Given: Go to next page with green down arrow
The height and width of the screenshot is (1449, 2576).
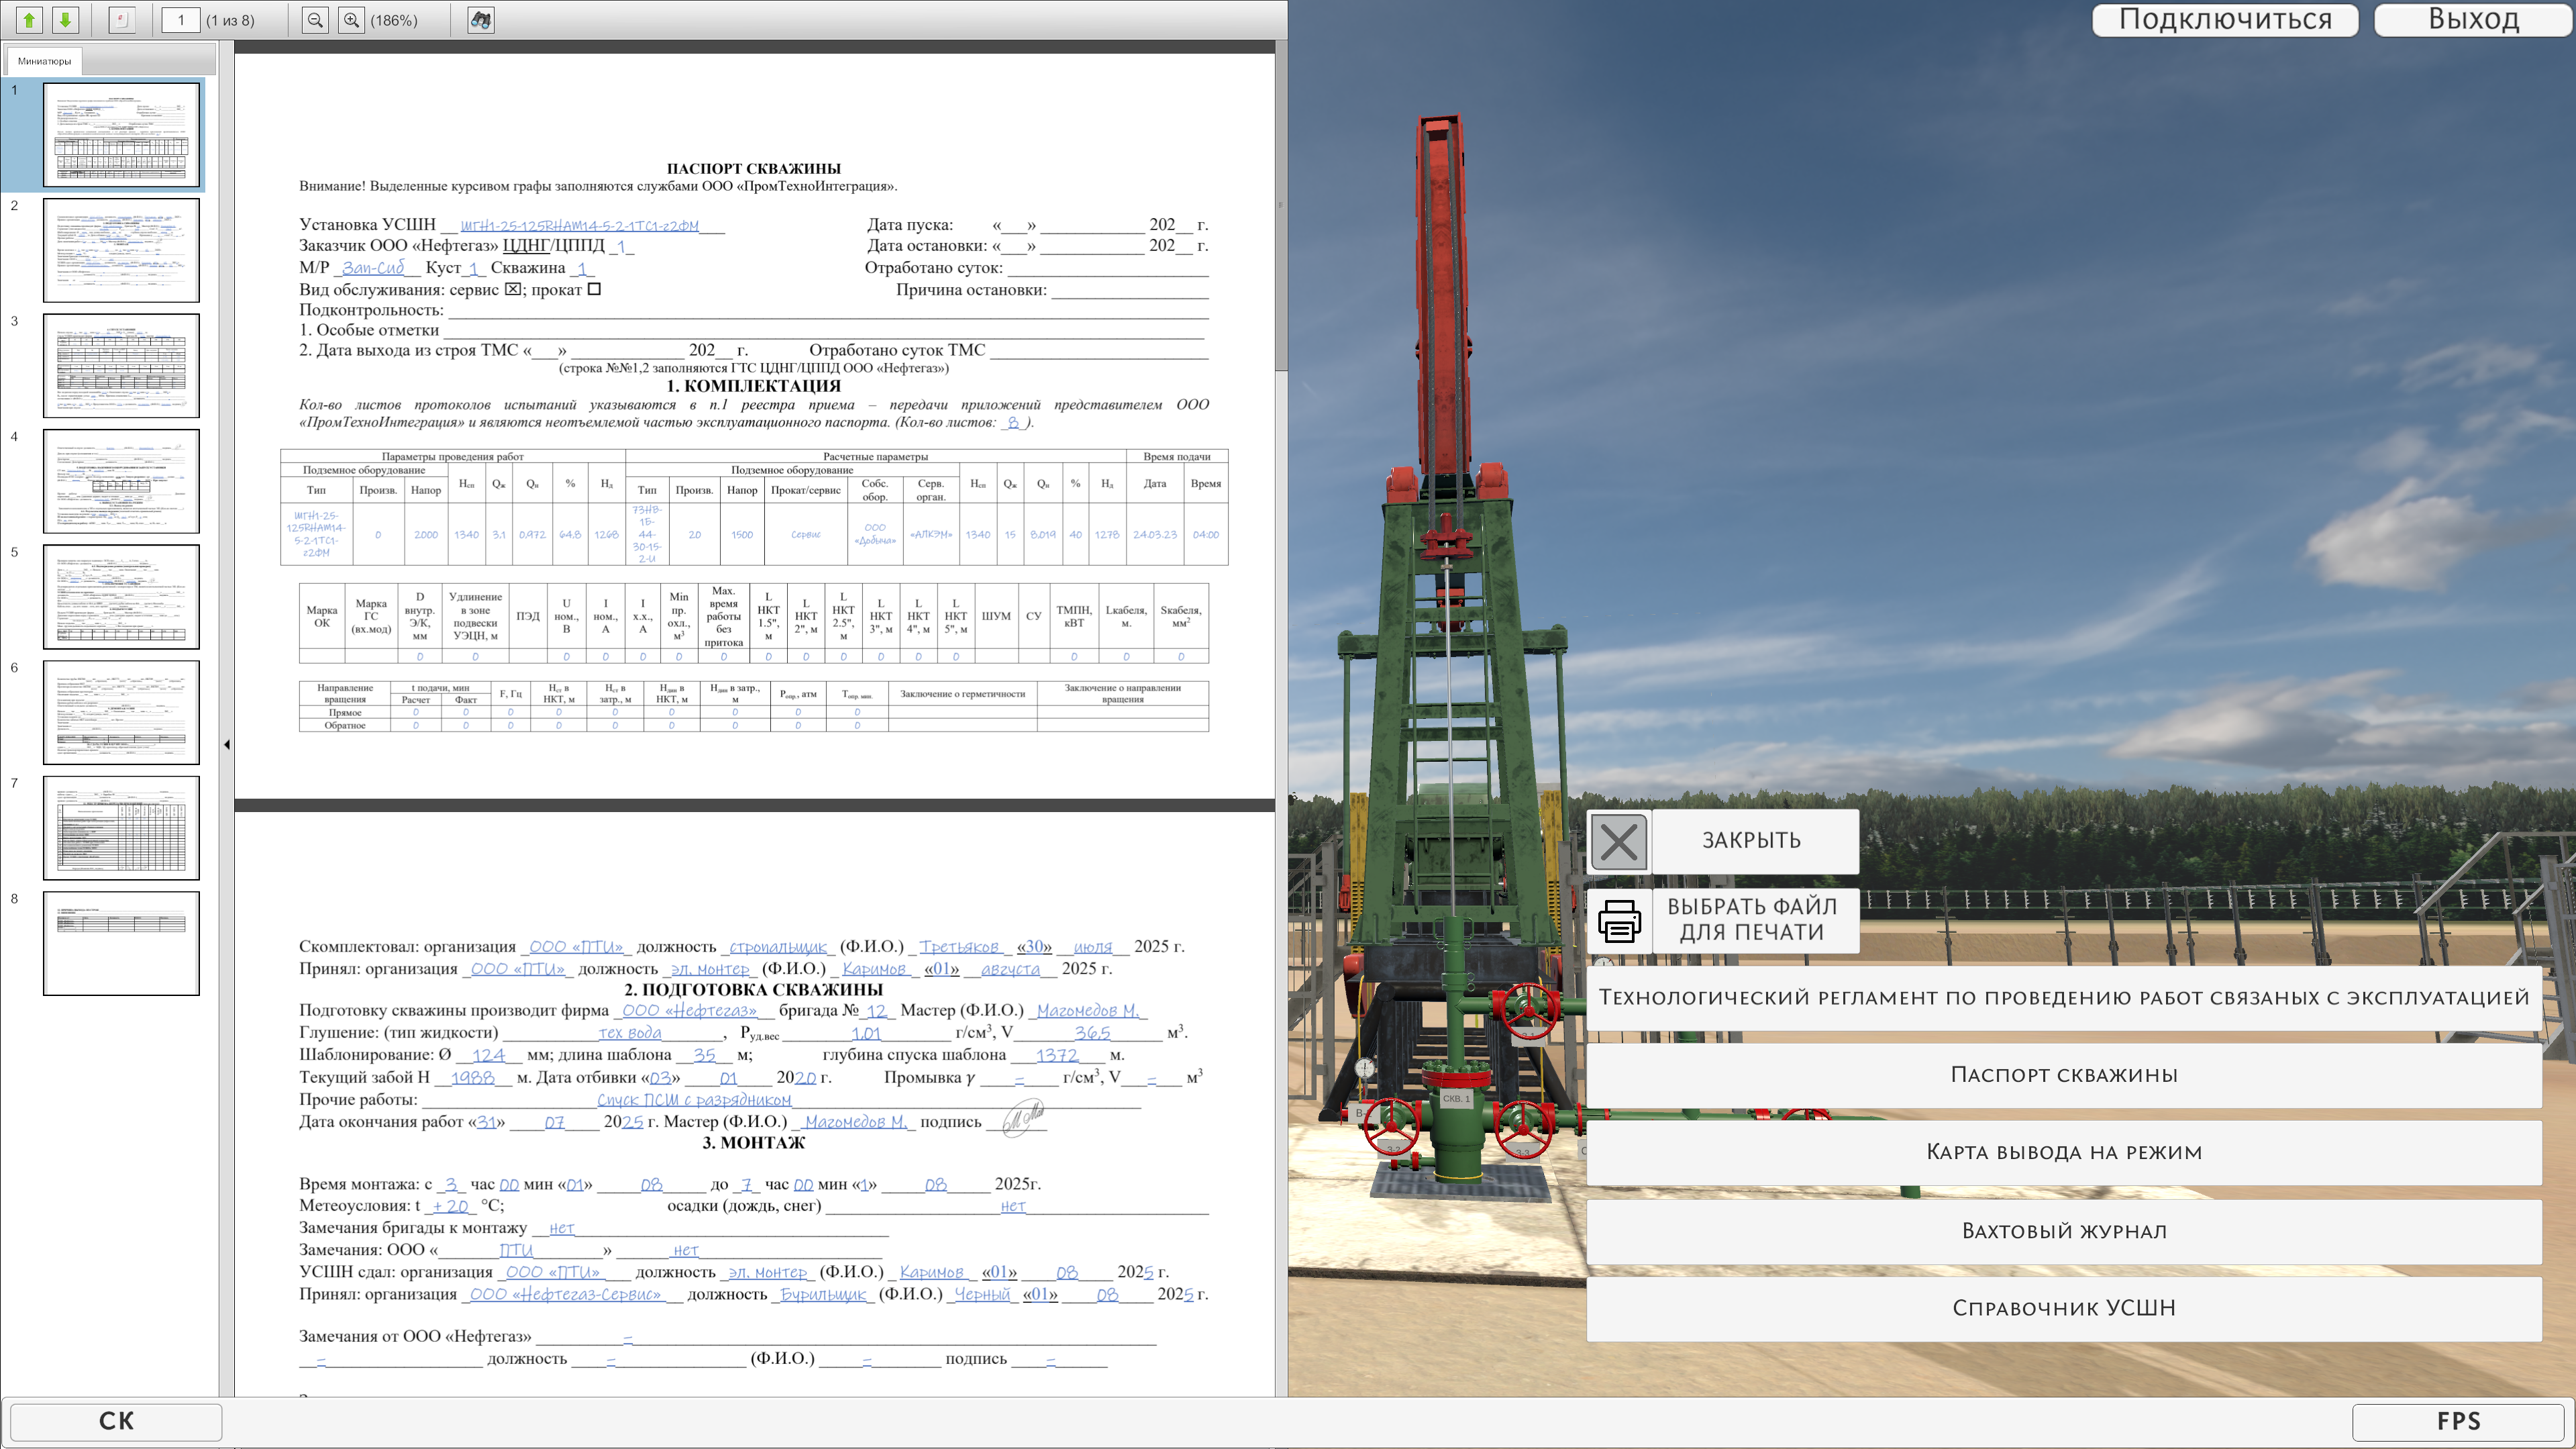Looking at the screenshot, I should pyautogui.click(x=65, y=20).
